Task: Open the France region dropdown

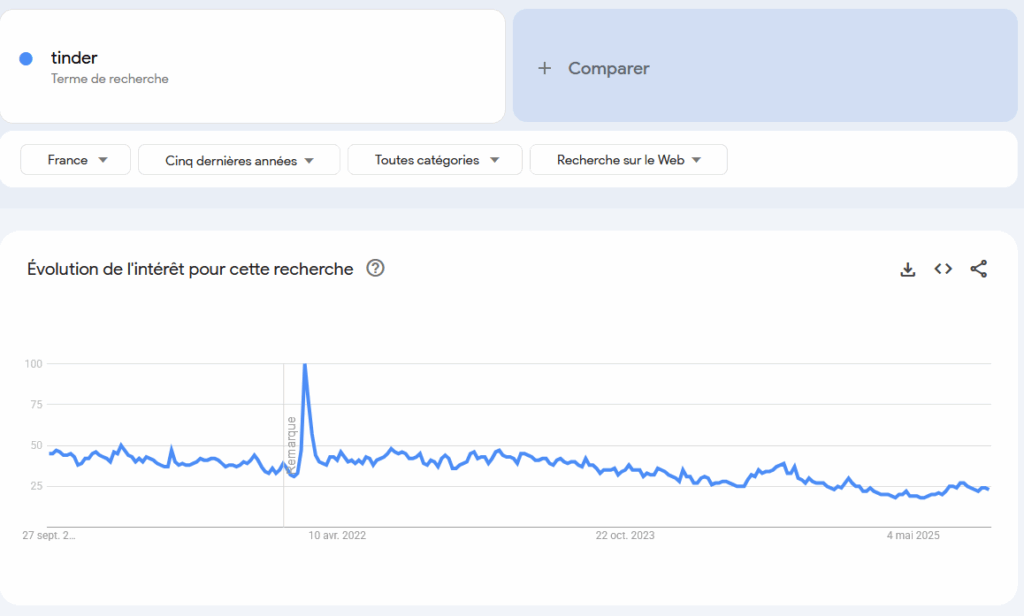Action: click(75, 160)
